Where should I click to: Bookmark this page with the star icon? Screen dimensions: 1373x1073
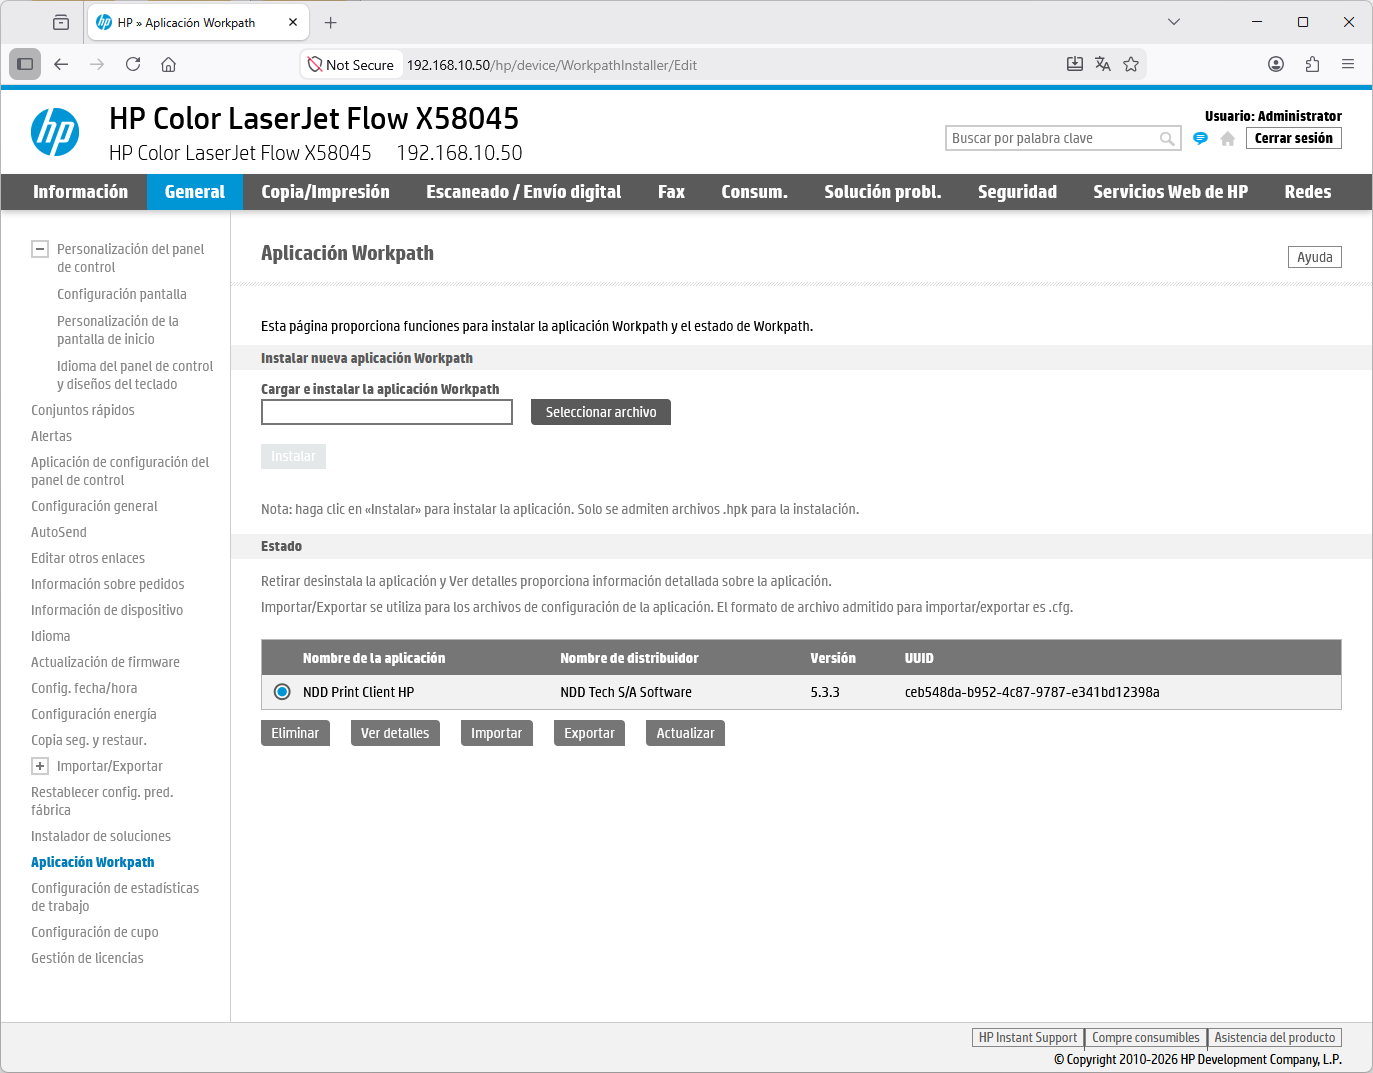(x=1131, y=64)
